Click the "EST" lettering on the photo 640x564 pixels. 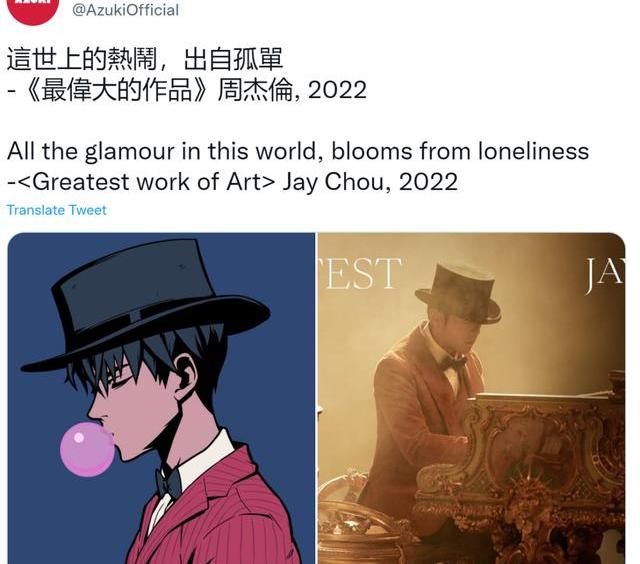pyautogui.click(x=360, y=273)
